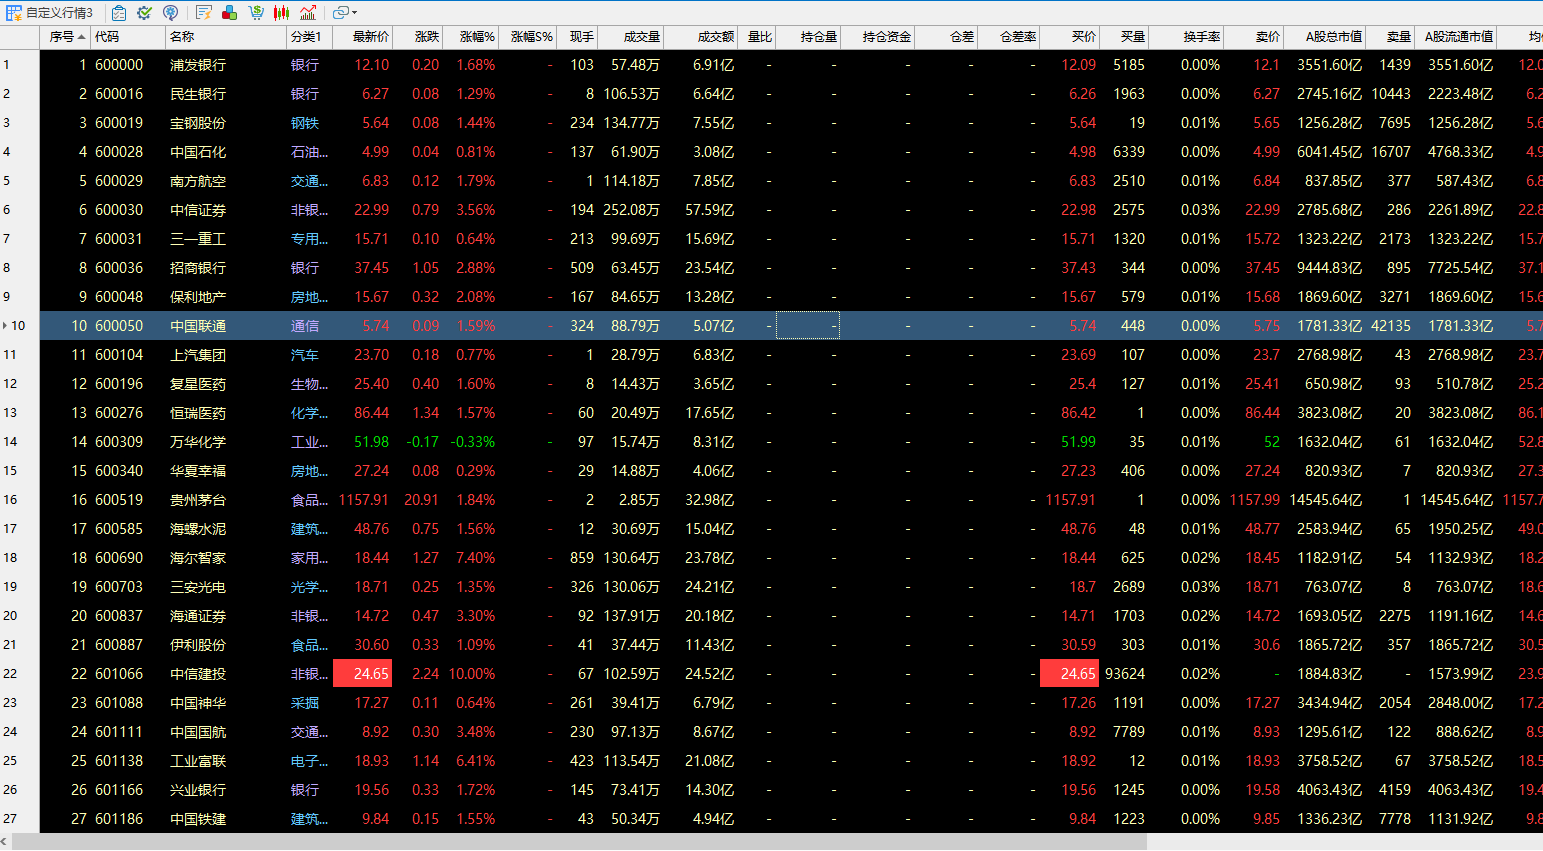Open the rising trend chart icon
The width and height of the screenshot is (1543, 851).
(308, 13)
